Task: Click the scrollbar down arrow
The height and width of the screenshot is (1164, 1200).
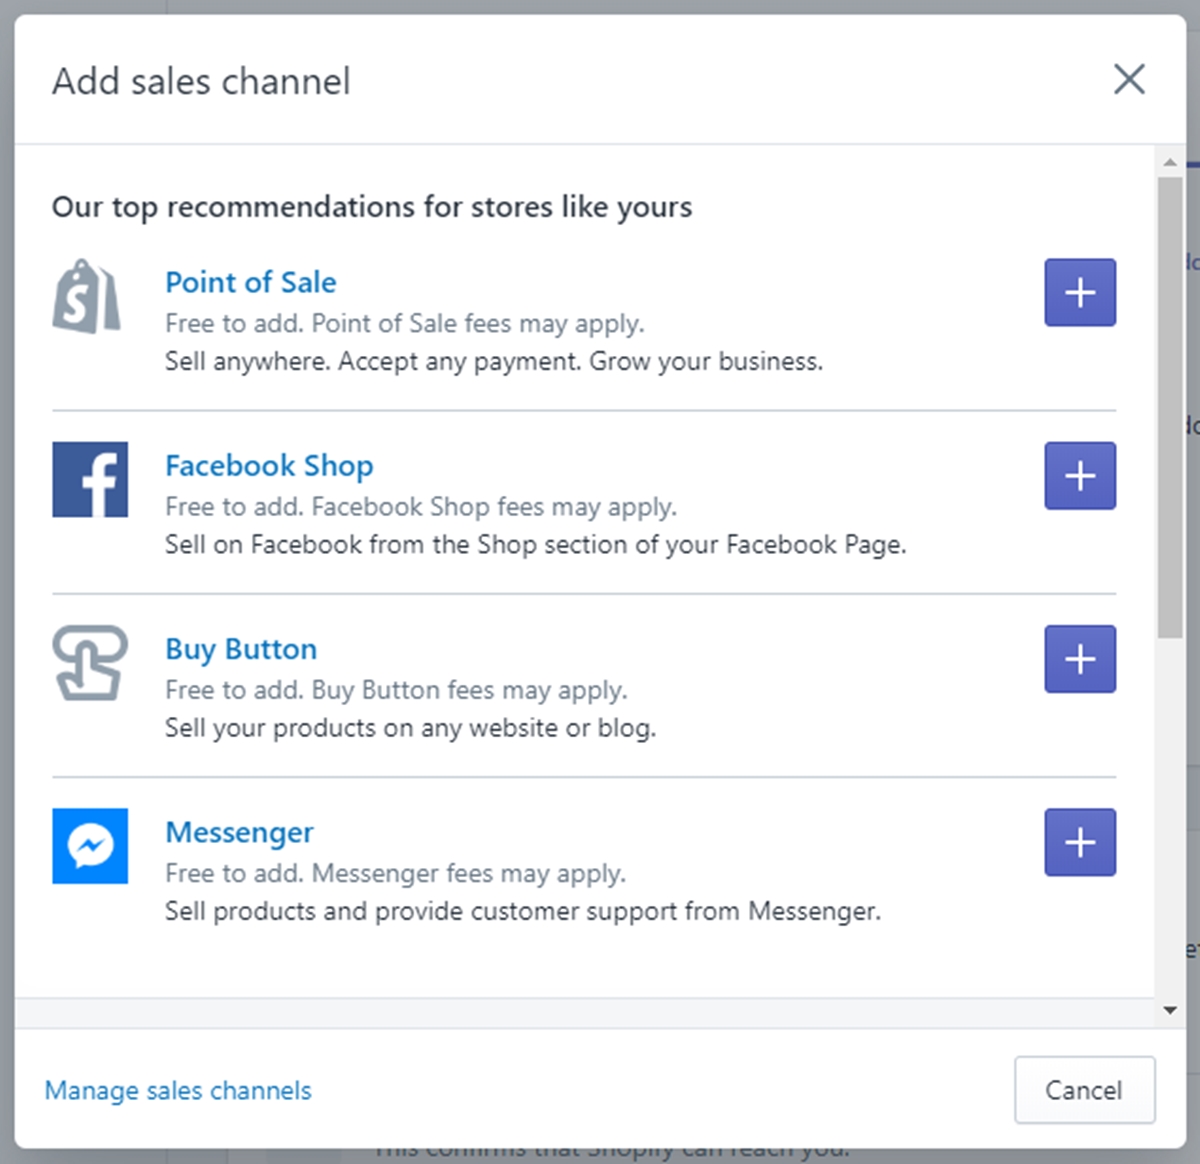Action: coord(1170,1010)
